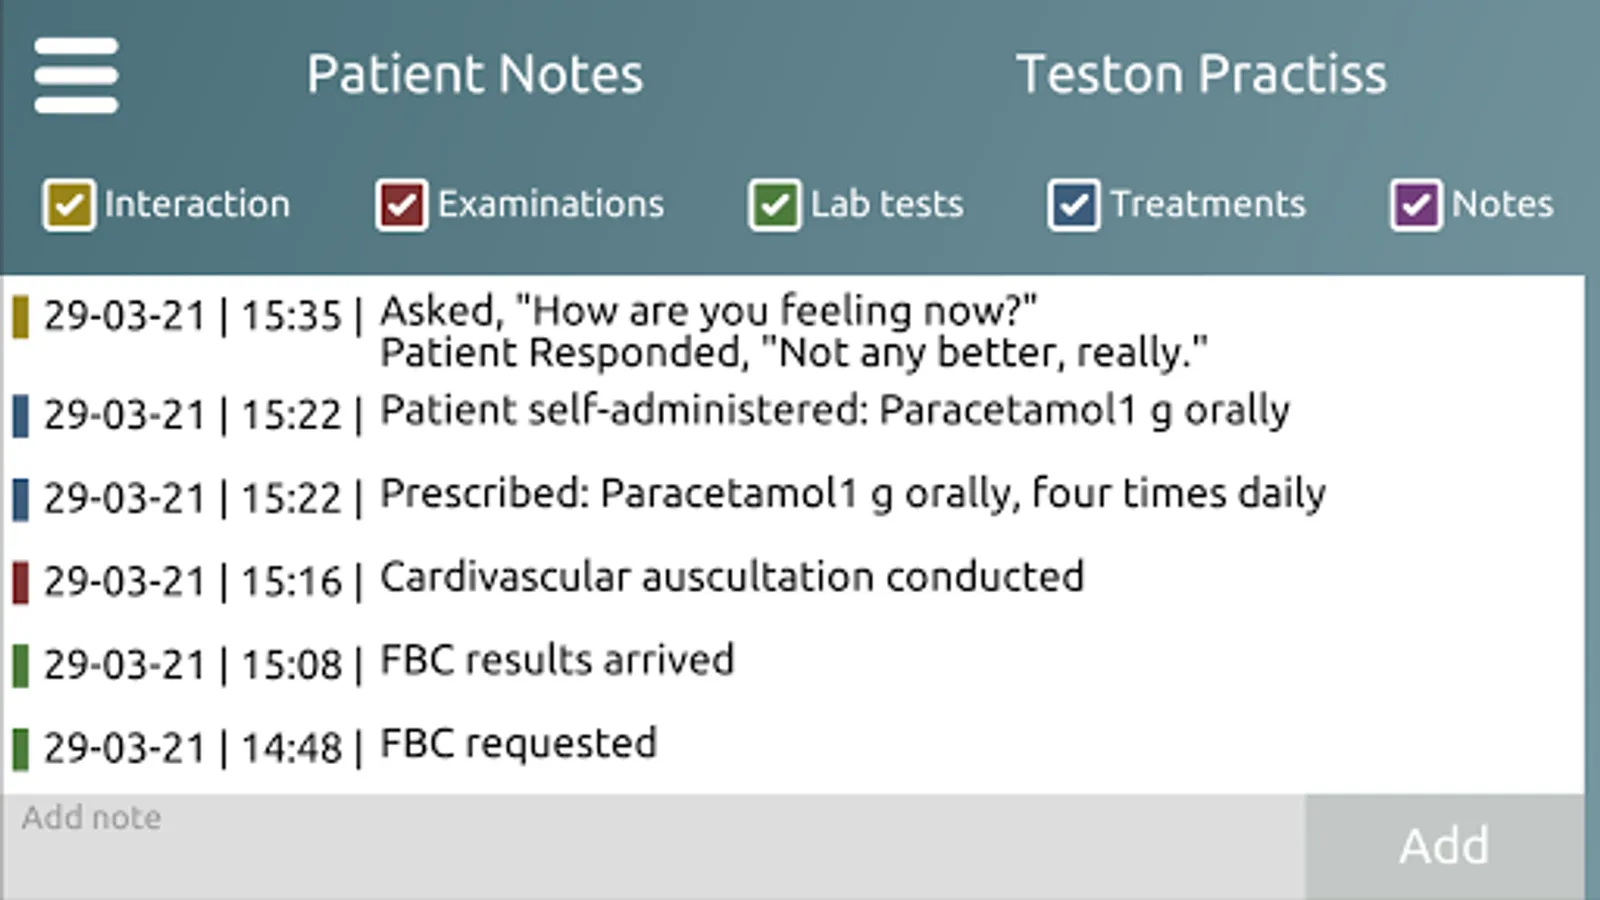Uncheck the Interaction filter checkbox
1600x900 pixels.
[69, 205]
